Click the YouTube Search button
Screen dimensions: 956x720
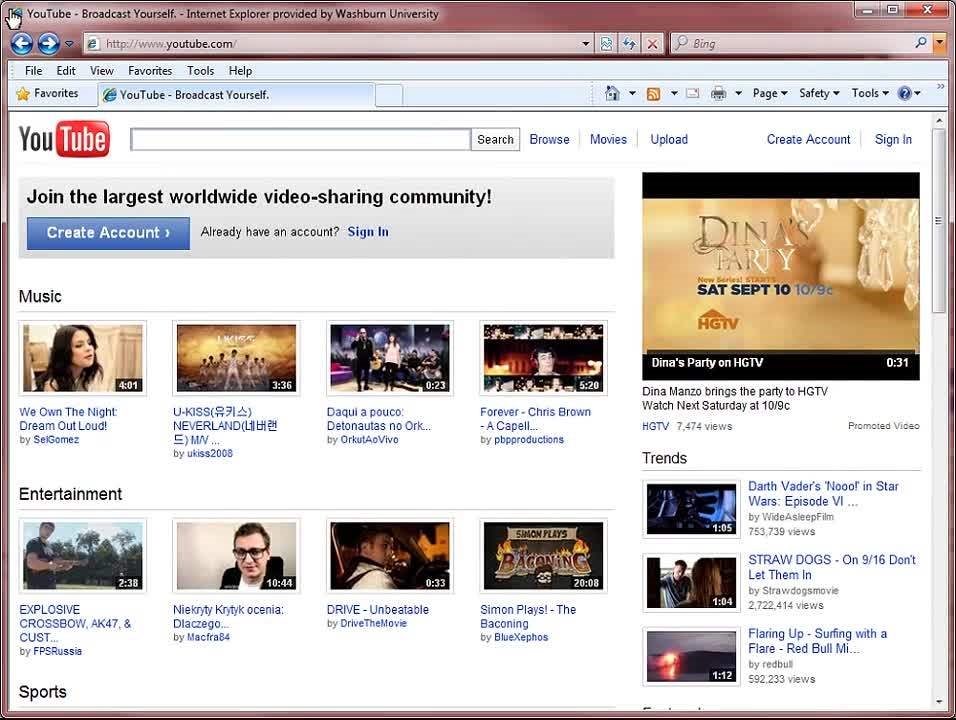coord(495,140)
